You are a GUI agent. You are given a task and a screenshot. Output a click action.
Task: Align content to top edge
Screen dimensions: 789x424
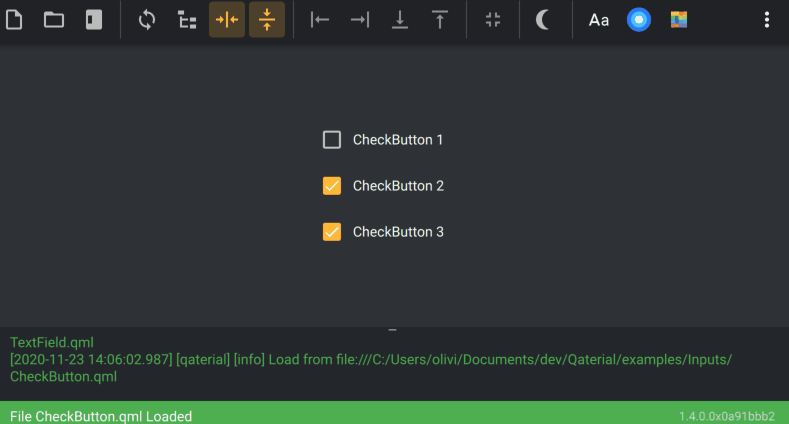tap(440, 20)
